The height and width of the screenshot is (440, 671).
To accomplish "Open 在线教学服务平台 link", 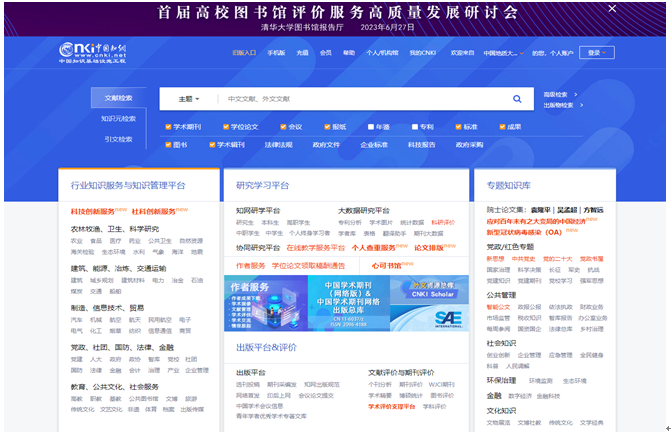I will tap(315, 248).
